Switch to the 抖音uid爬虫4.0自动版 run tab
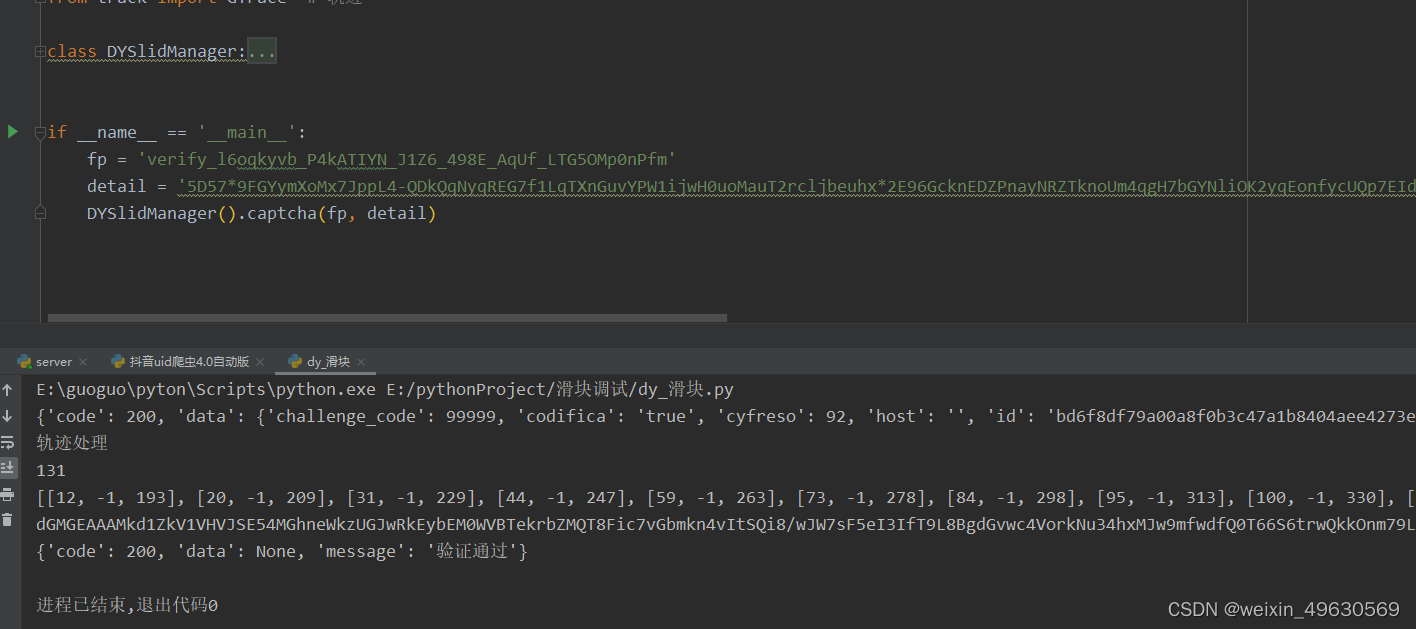 [x=189, y=362]
